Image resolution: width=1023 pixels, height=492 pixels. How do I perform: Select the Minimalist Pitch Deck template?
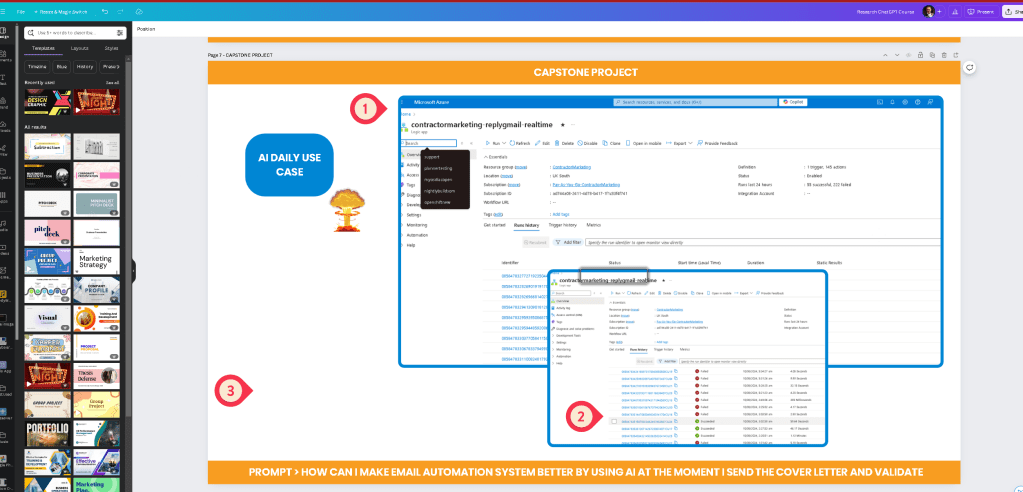[x=97, y=204]
